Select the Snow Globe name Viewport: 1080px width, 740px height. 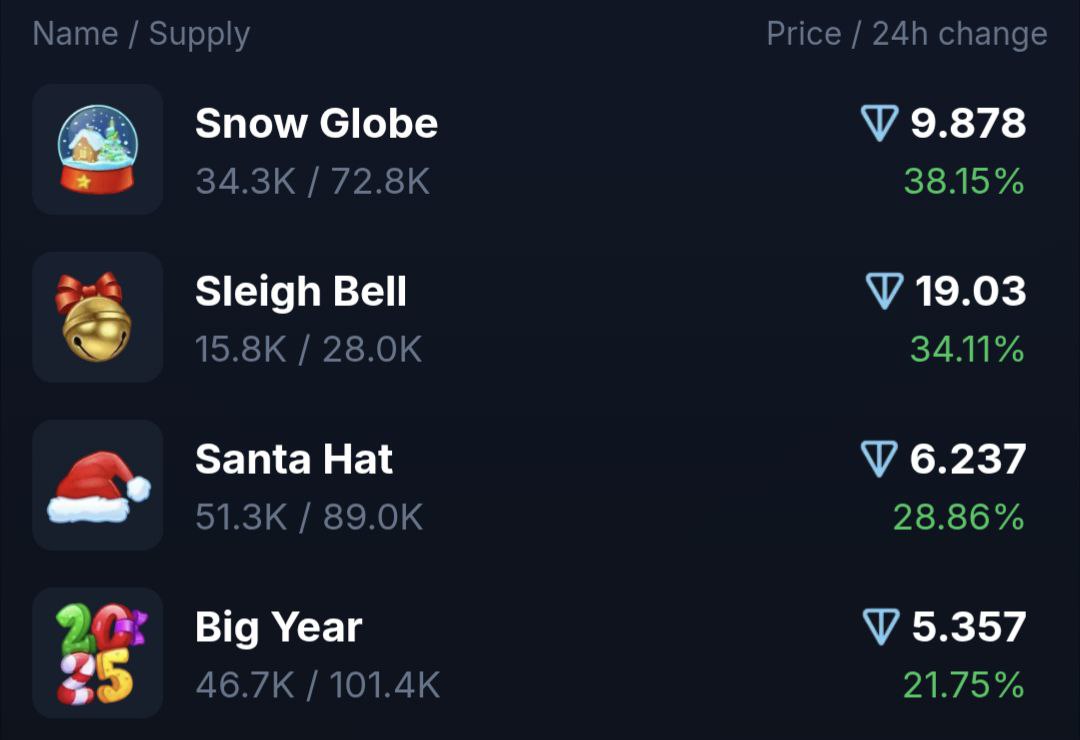point(316,123)
